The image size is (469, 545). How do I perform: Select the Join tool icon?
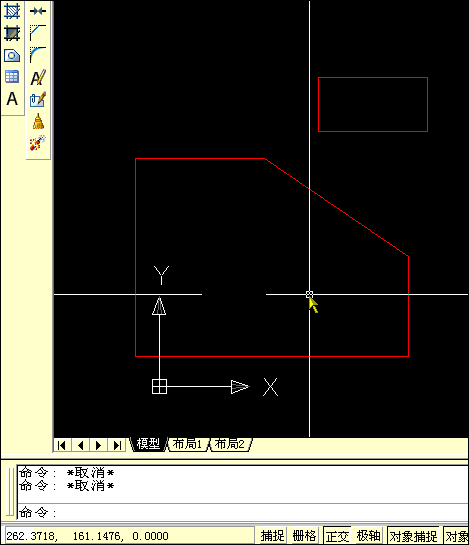38,11
